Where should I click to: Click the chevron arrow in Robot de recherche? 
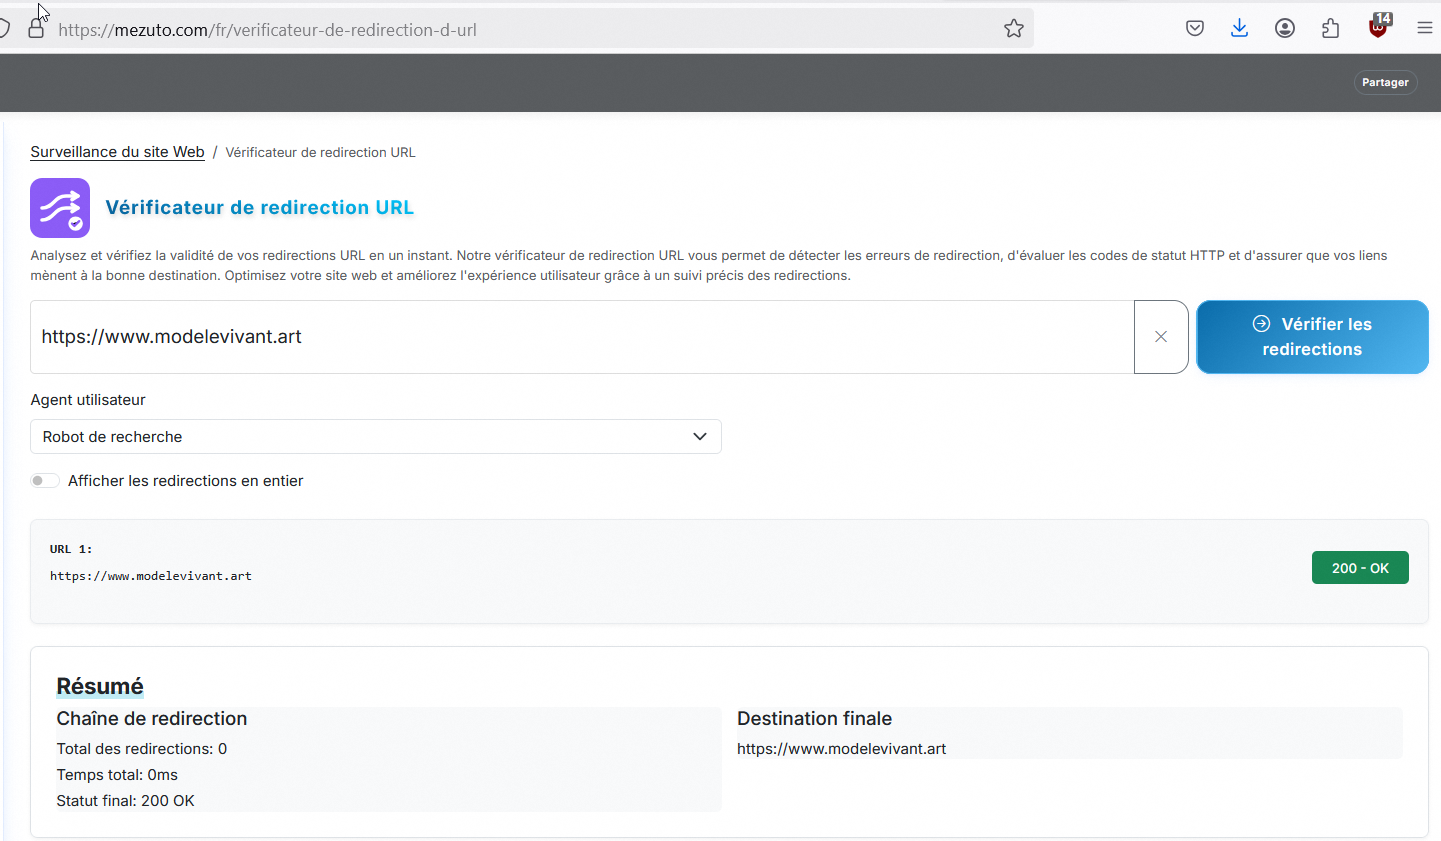tap(700, 437)
